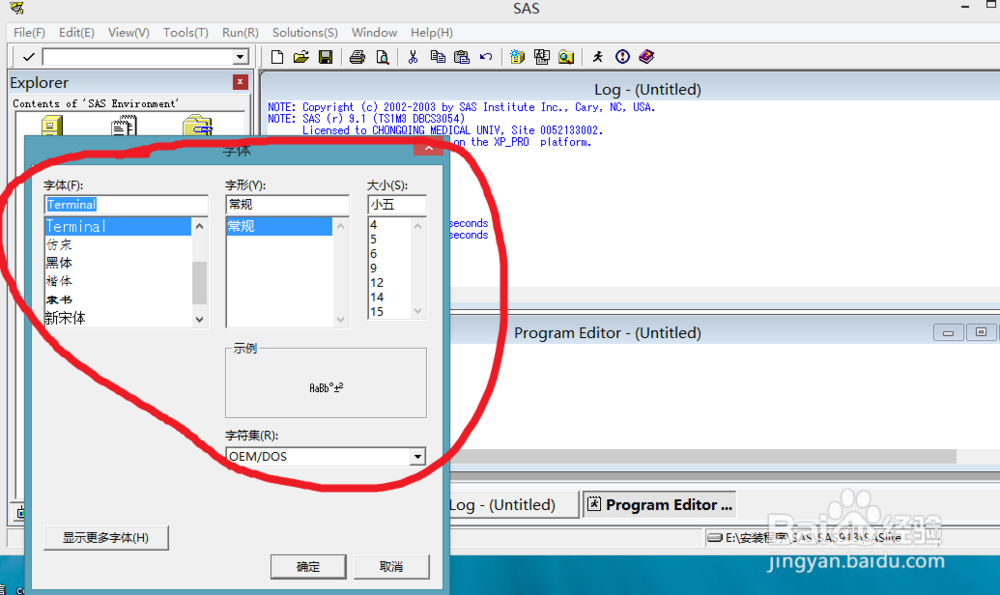Click the Copy toolbar icon

click(x=438, y=57)
